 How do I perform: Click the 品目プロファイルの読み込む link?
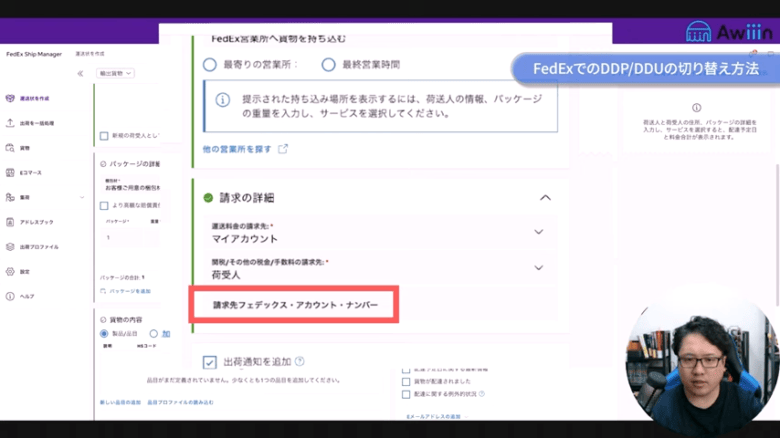(180, 402)
